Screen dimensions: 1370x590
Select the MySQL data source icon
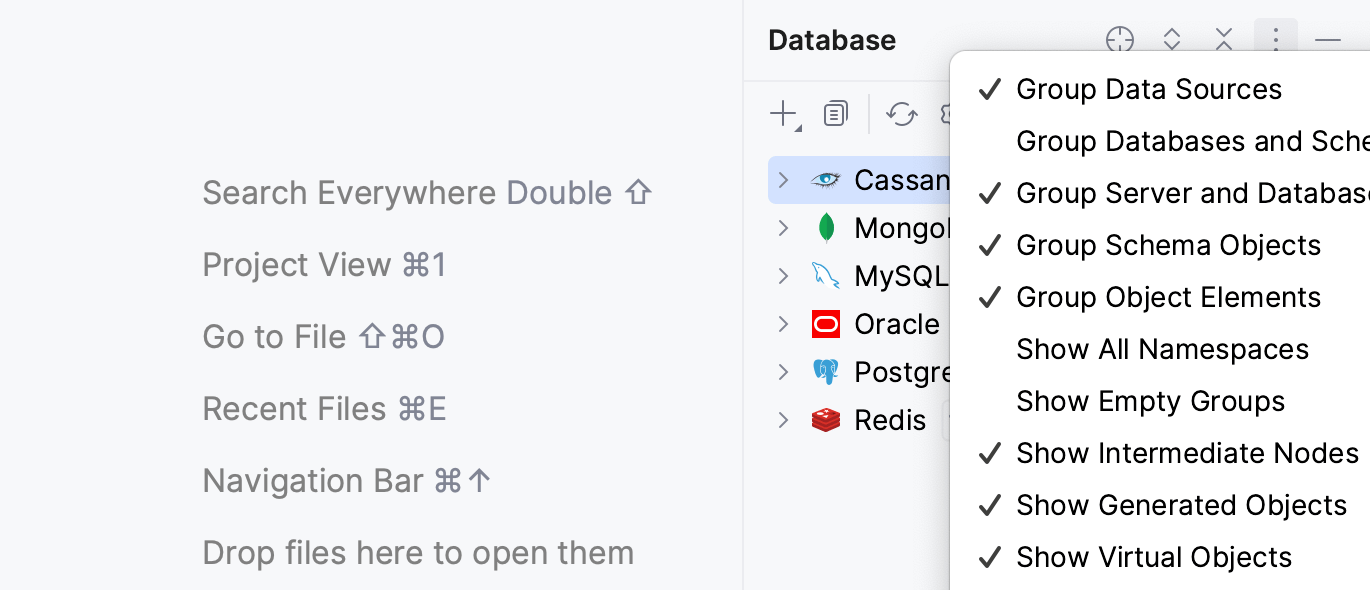pyautogui.click(x=826, y=276)
